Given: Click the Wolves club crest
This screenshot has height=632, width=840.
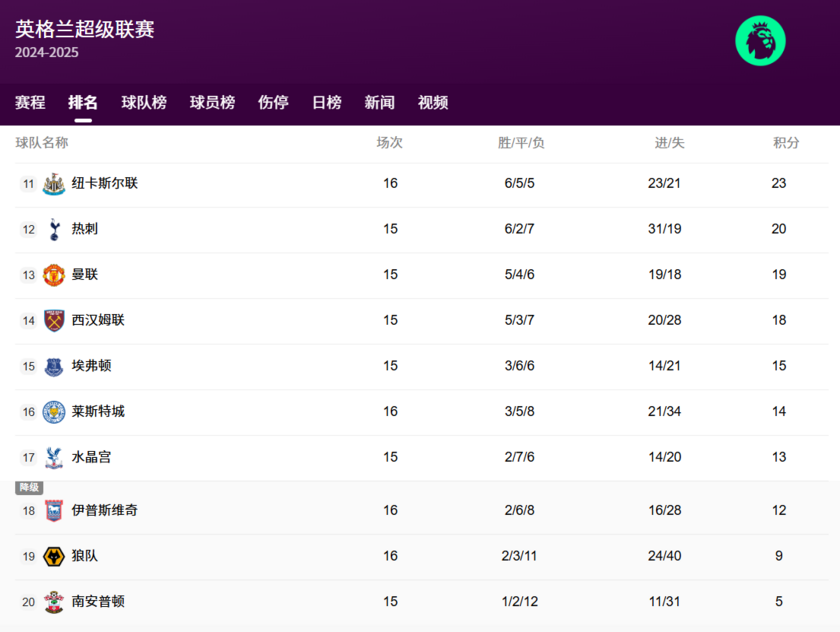Looking at the screenshot, I should pos(54,556).
